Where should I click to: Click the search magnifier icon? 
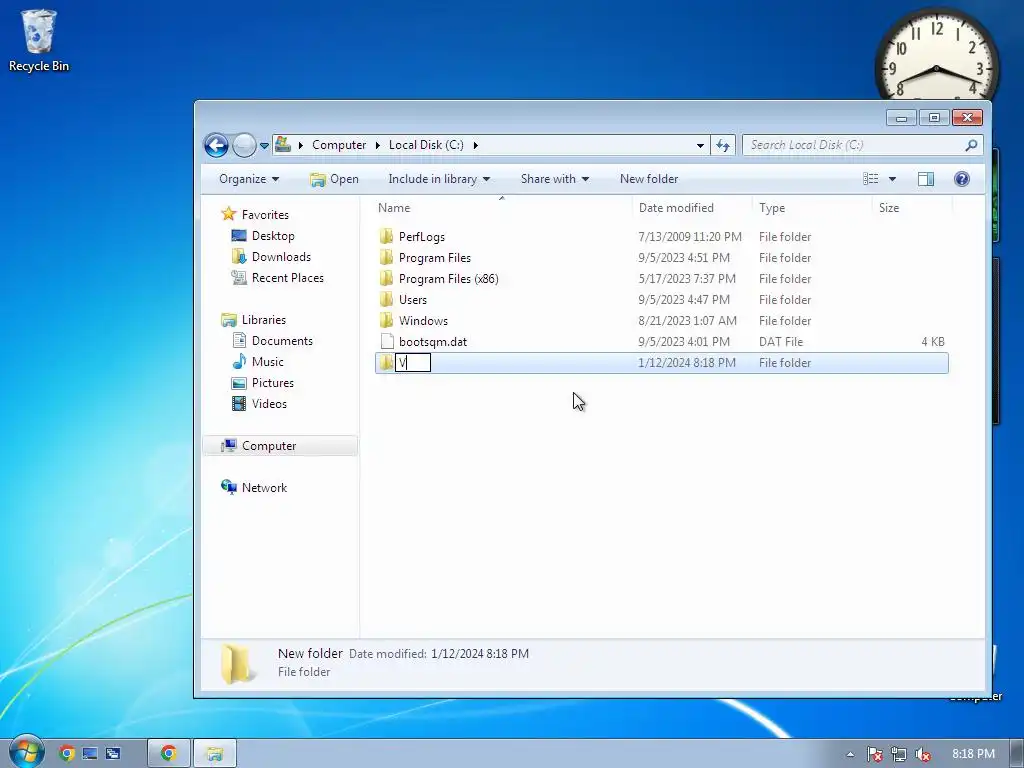click(x=971, y=145)
